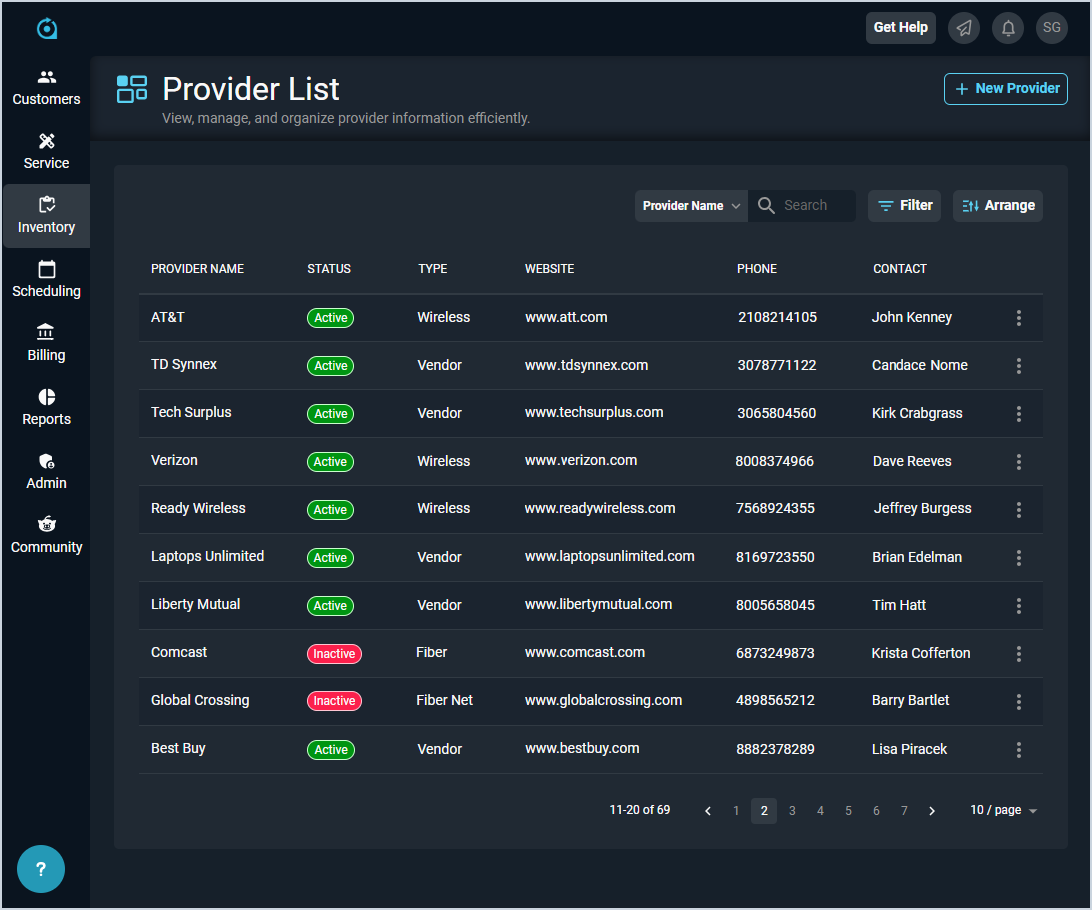Expand the Provider Name search dropdown
Image resolution: width=1092 pixels, height=910 pixels.
(691, 206)
